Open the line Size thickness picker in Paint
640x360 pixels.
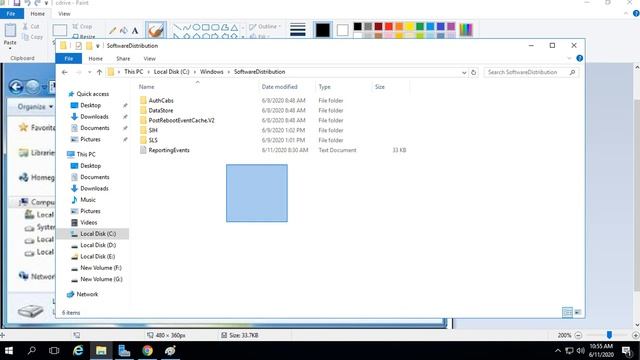(298, 30)
